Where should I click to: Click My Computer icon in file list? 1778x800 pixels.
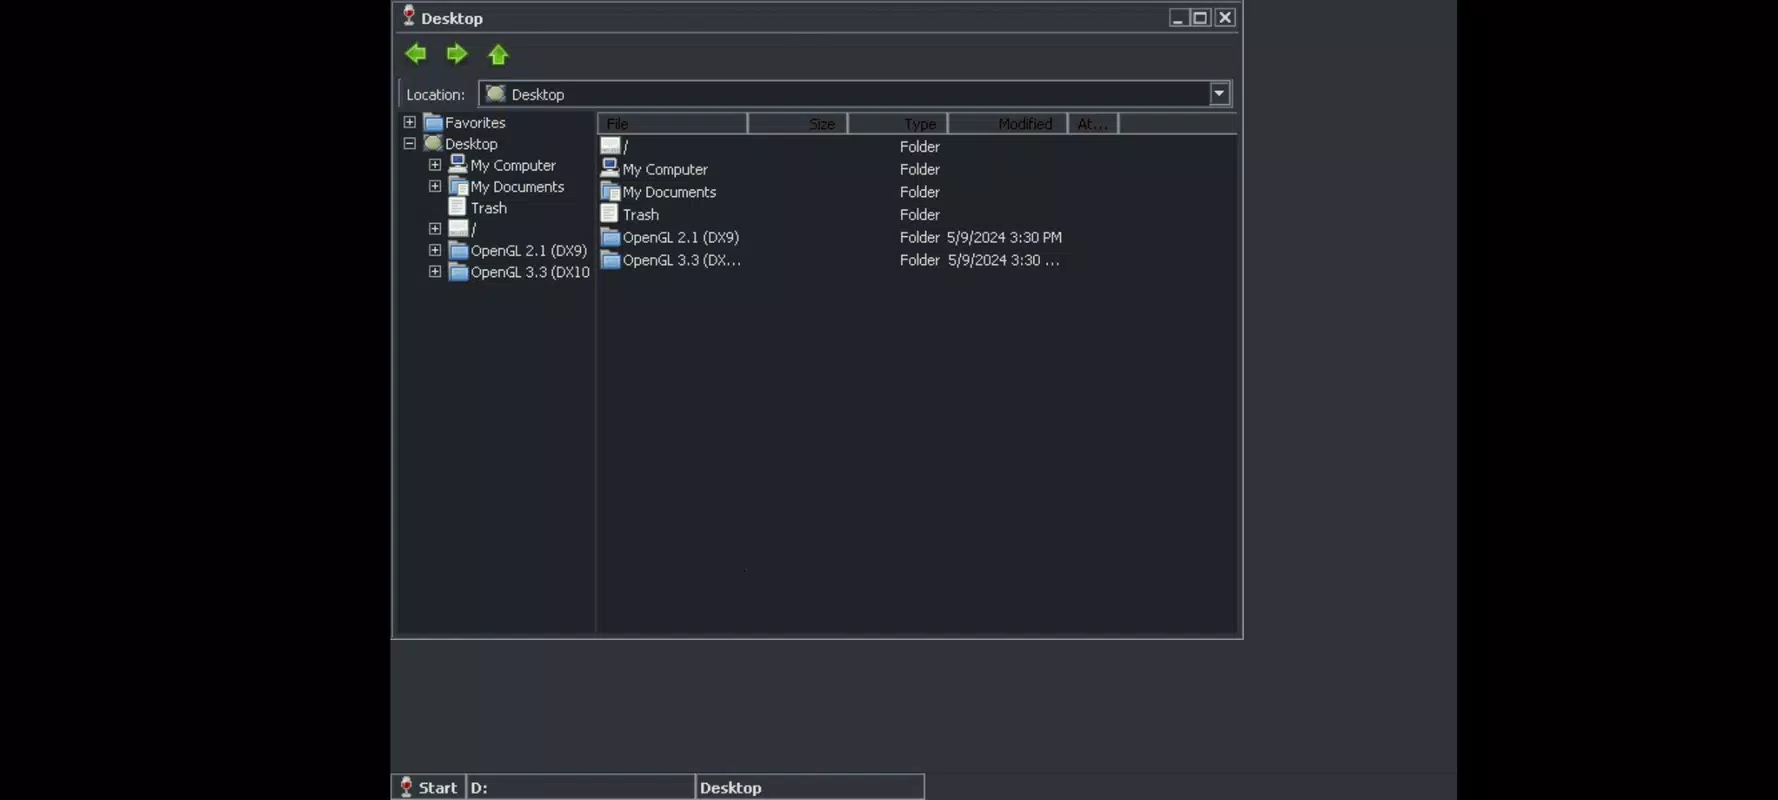(610, 168)
